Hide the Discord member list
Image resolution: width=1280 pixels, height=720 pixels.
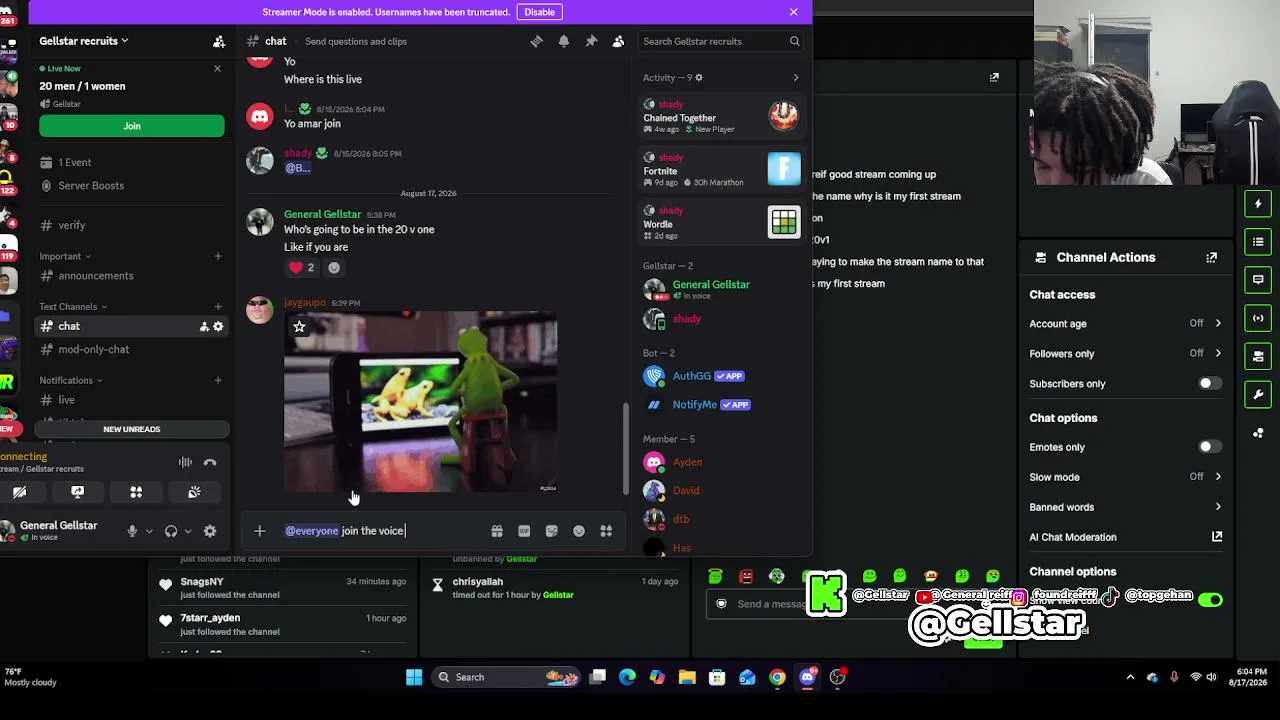tap(618, 41)
